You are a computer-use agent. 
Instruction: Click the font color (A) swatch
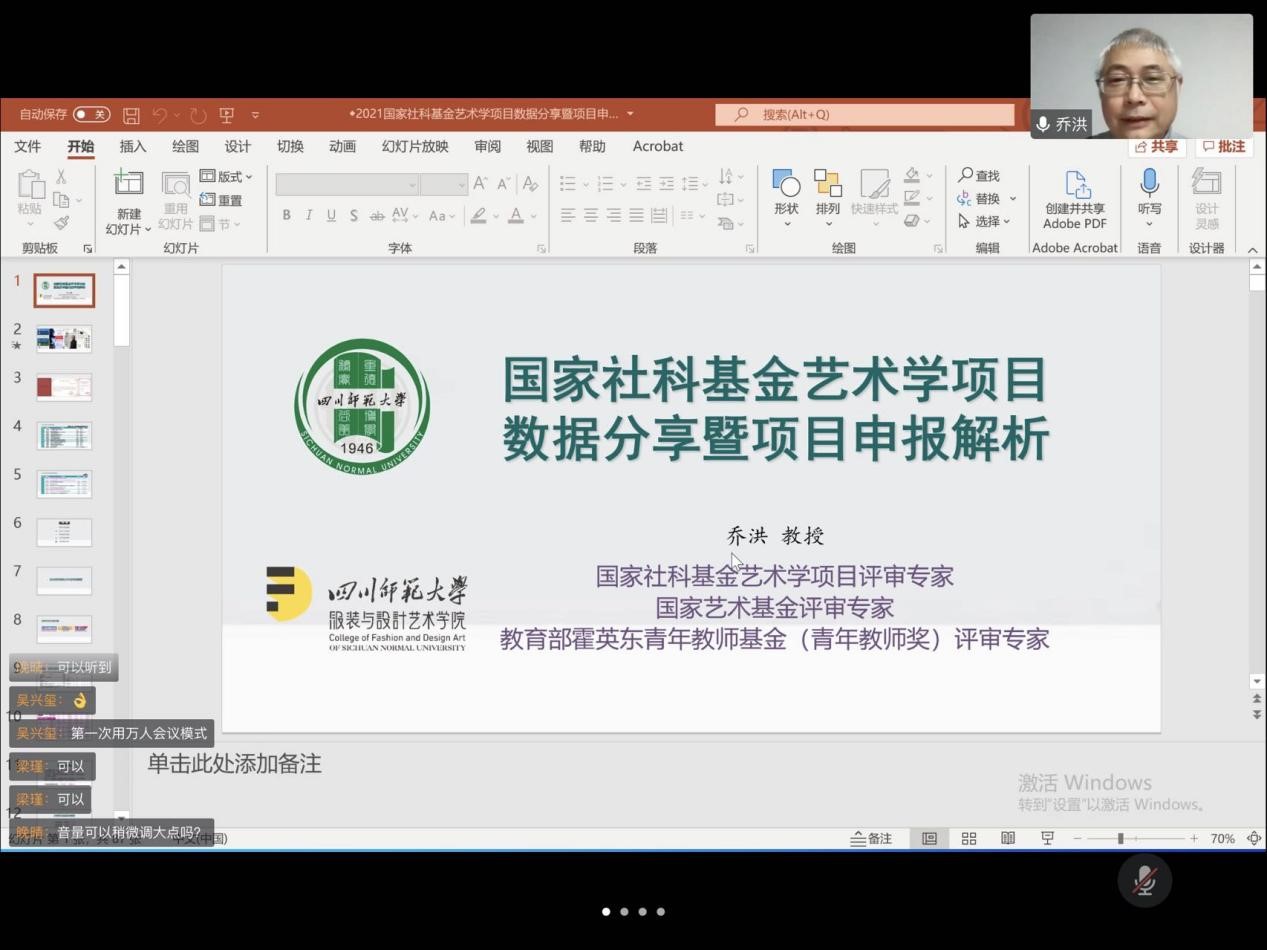pos(515,215)
